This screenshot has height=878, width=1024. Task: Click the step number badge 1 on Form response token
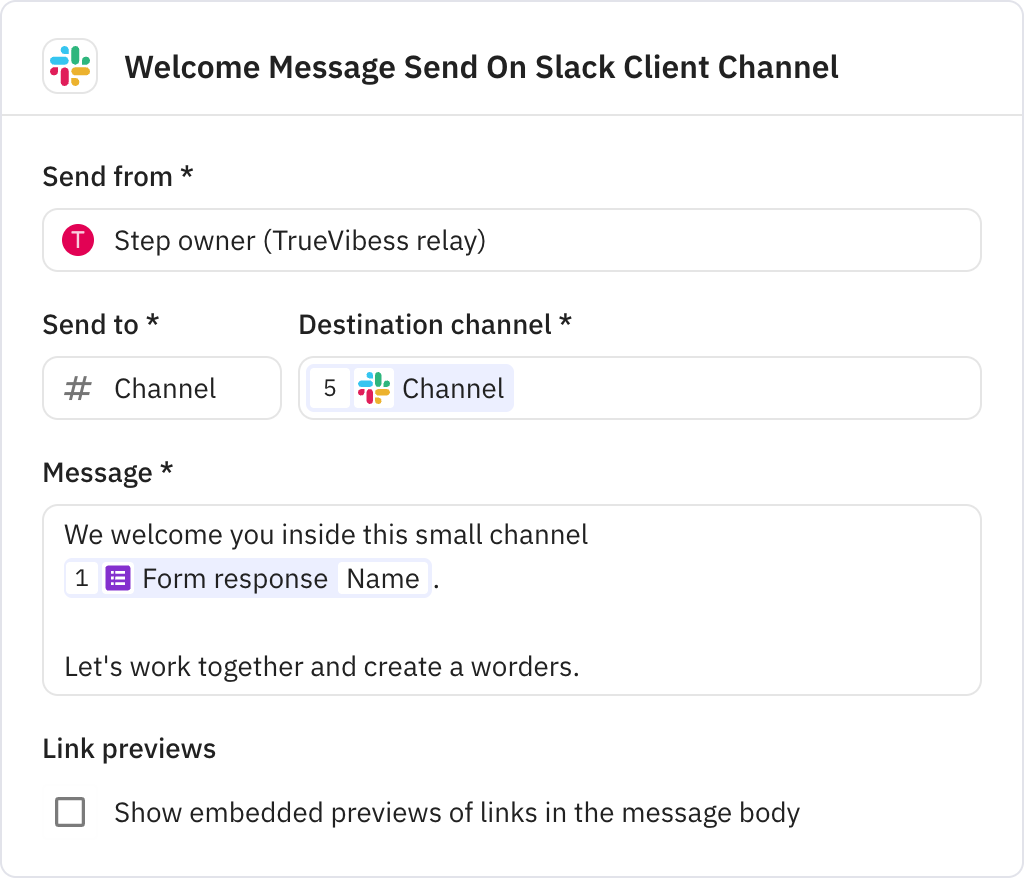83,578
